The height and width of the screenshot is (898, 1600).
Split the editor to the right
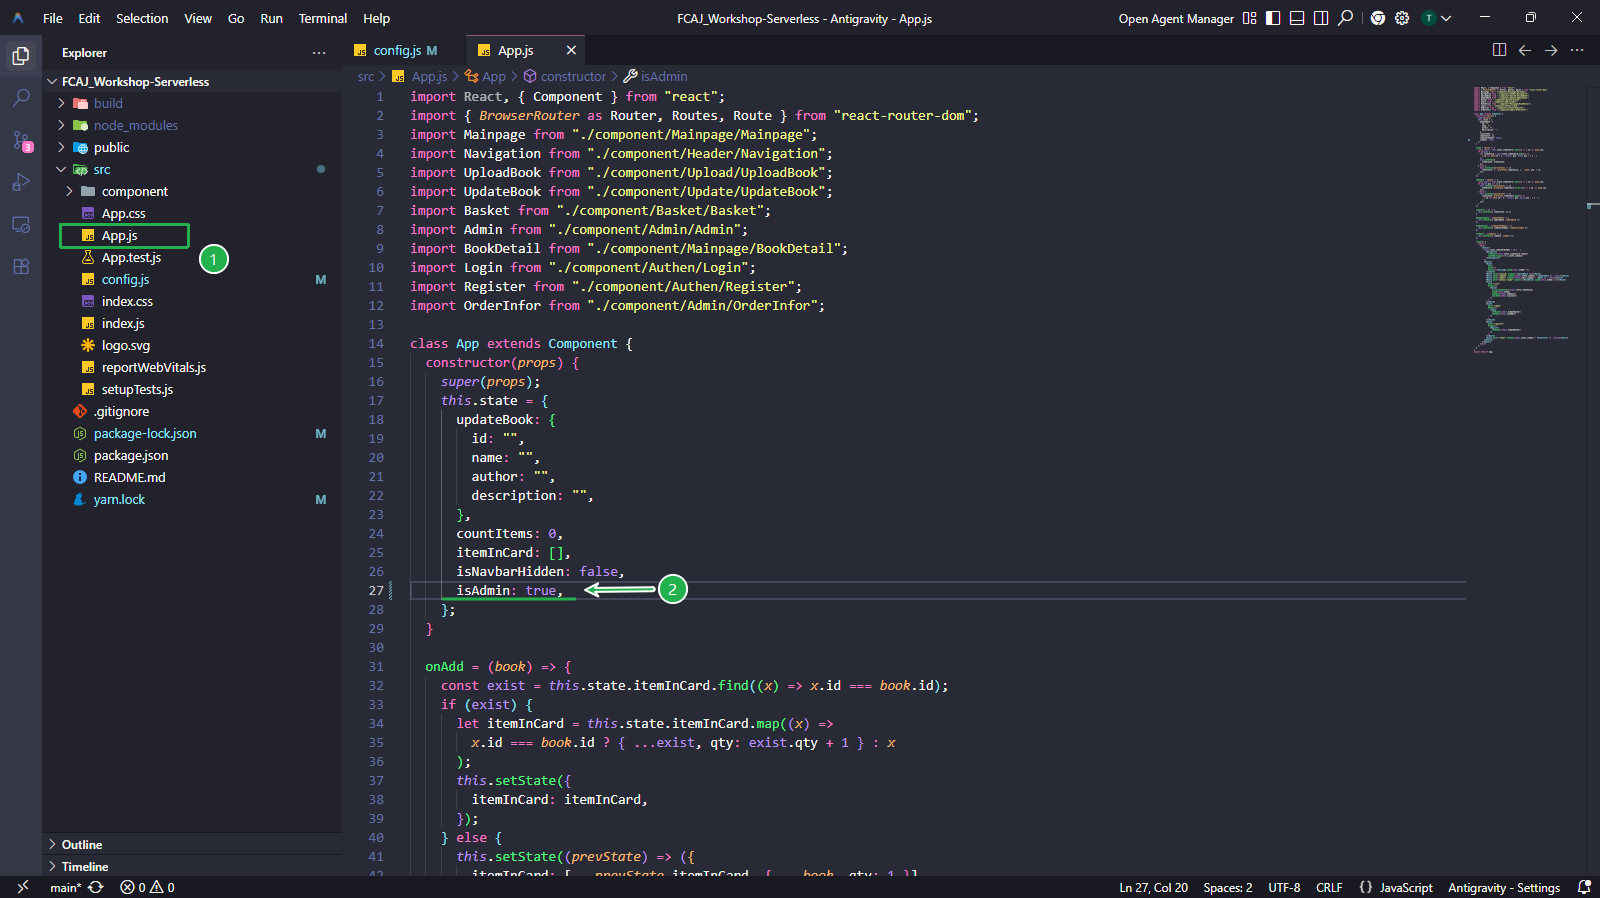pyautogui.click(x=1499, y=50)
